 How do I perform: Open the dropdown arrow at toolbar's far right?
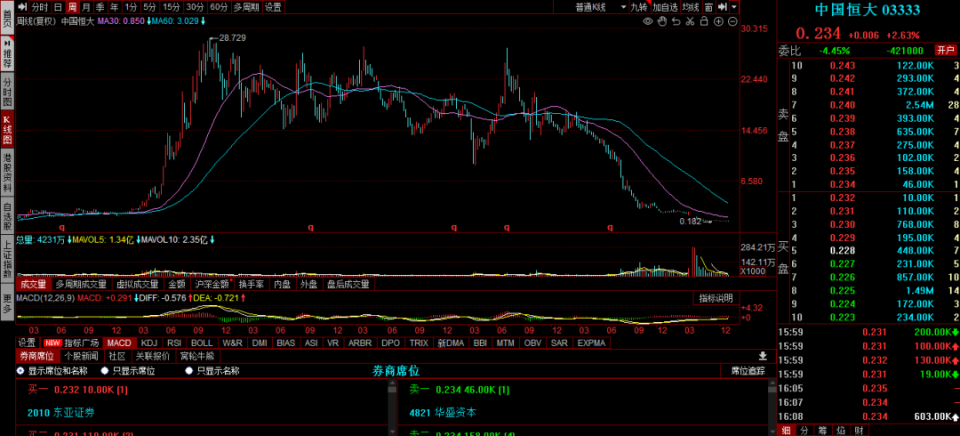click(x=734, y=7)
